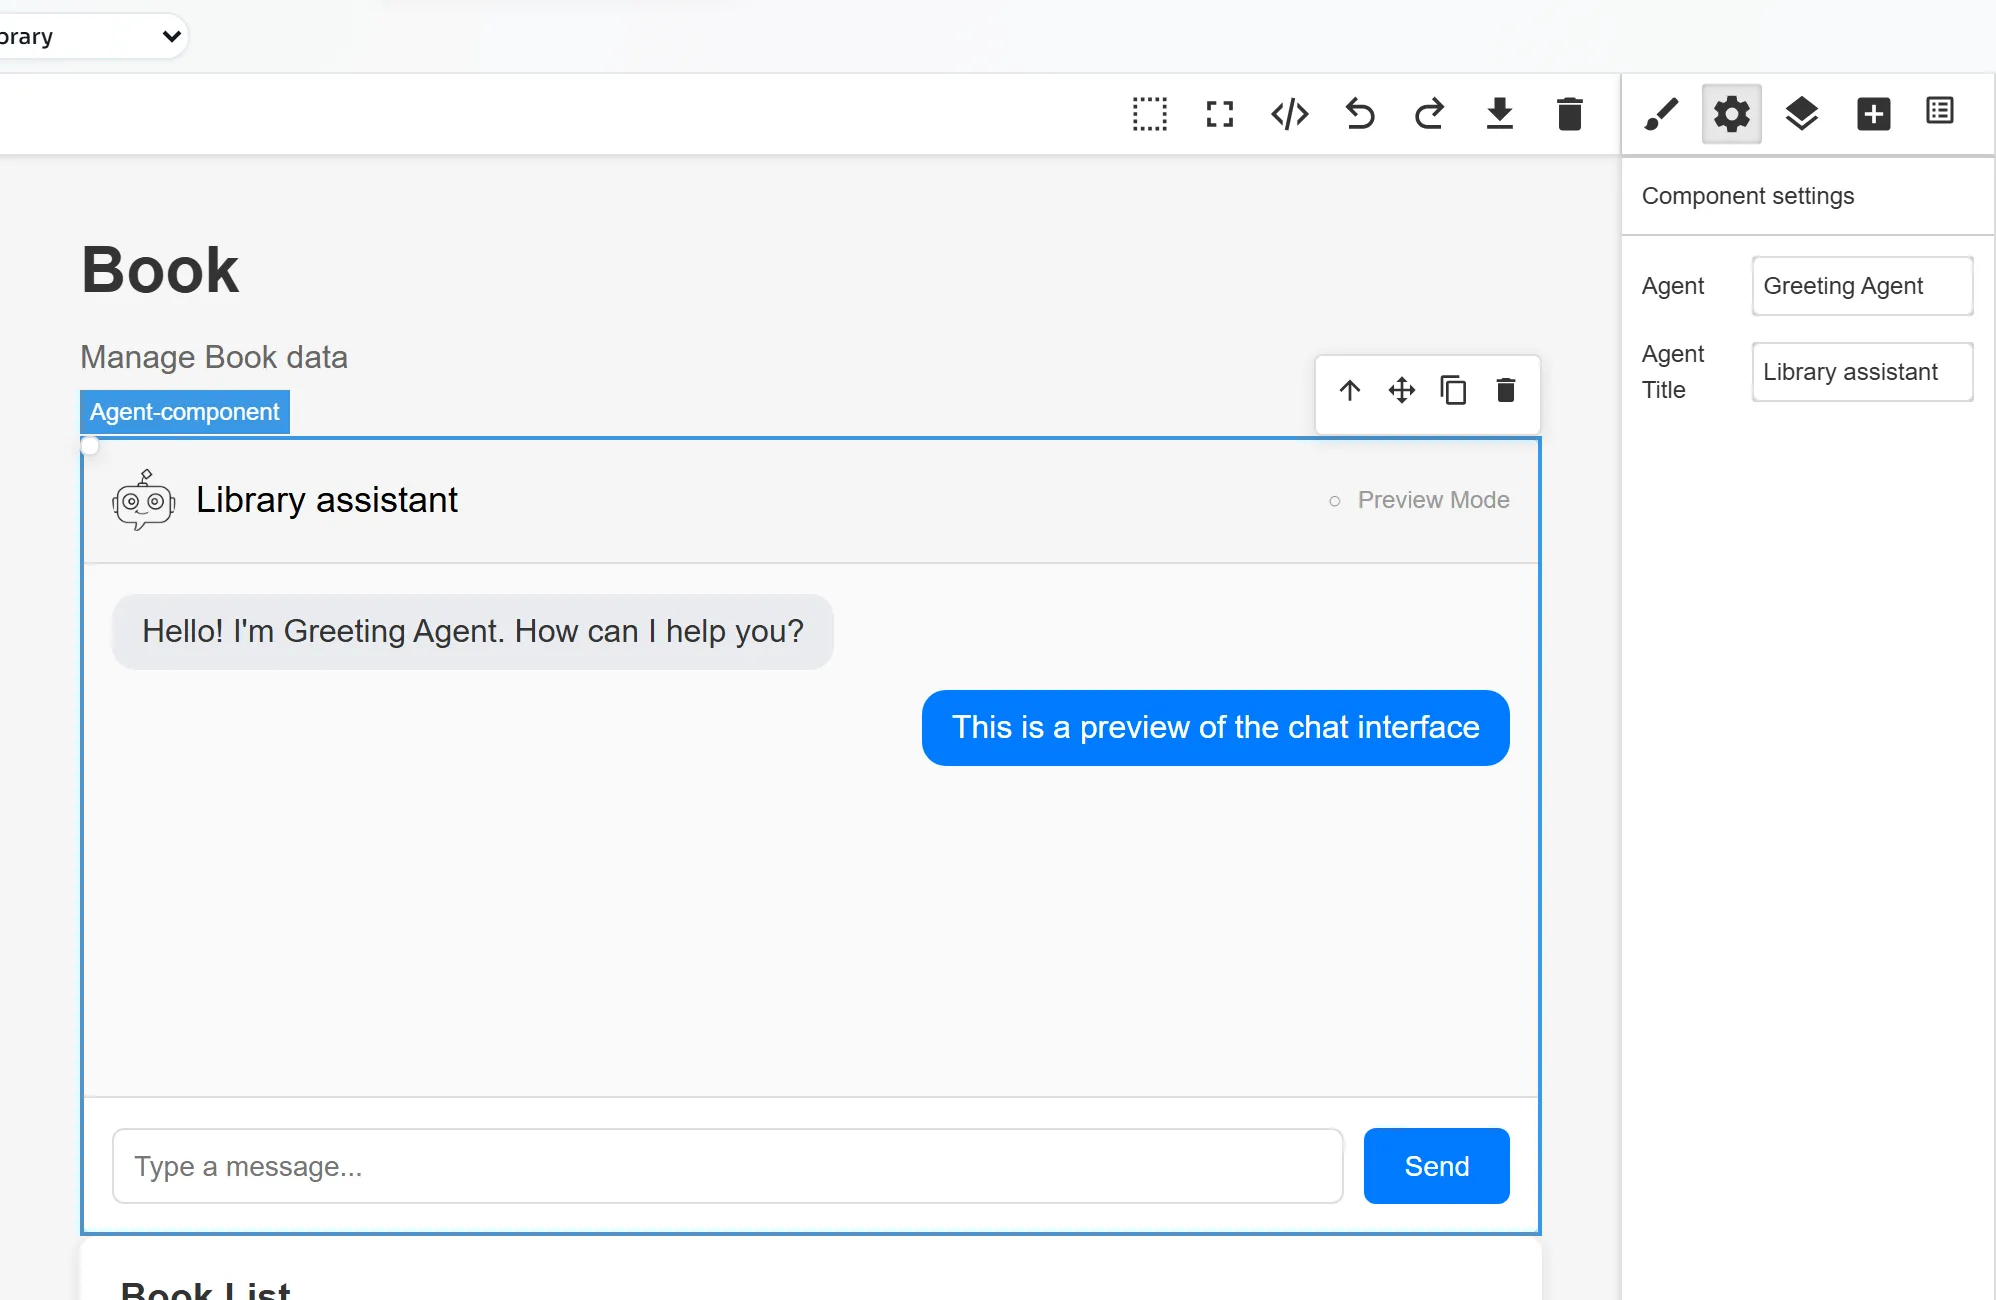The width and height of the screenshot is (1996, 1300).
Task: Click the Library assistant chat title
Action: coord(327,500)
